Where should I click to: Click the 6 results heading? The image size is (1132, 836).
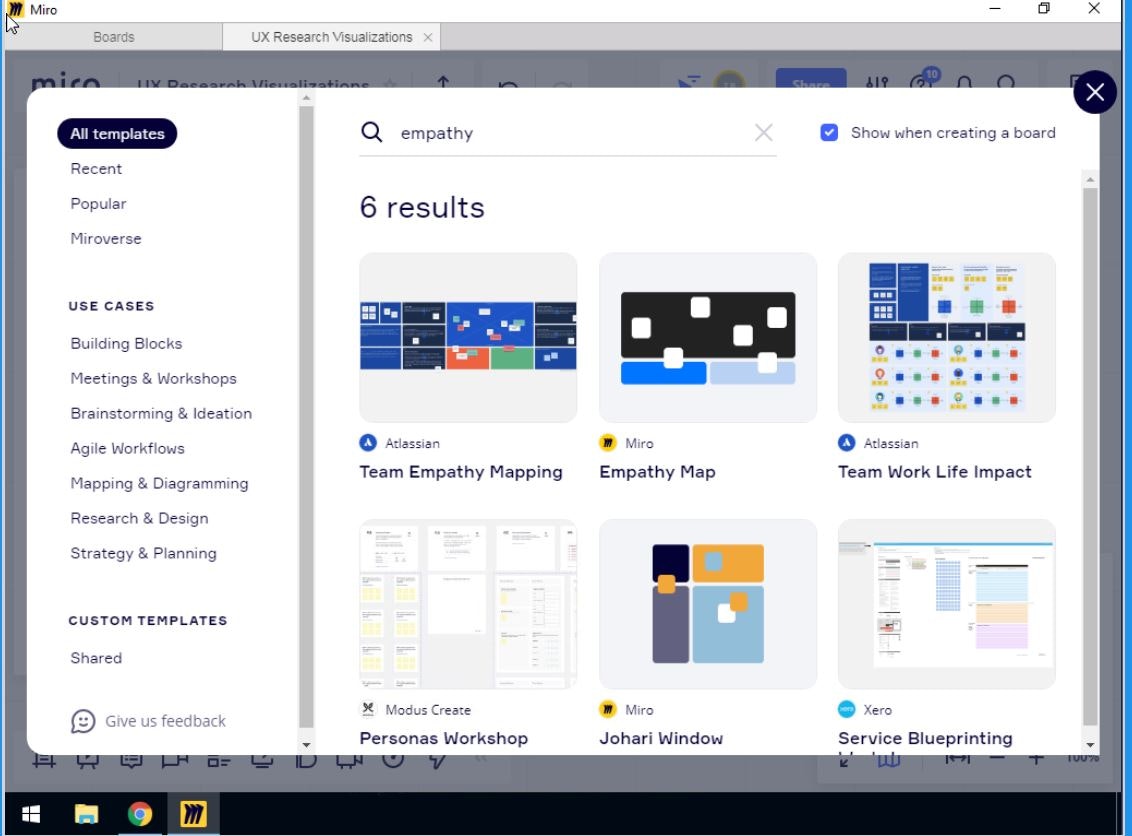coord(422,207)
